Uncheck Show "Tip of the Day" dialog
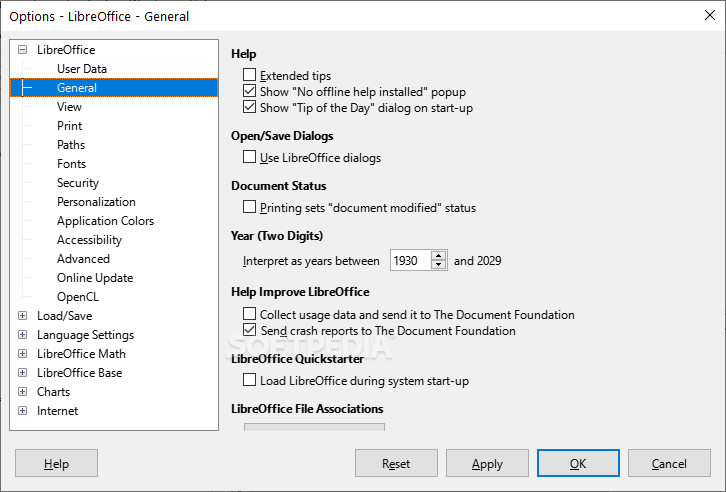 pyautogui.click(x=249, y=107)
